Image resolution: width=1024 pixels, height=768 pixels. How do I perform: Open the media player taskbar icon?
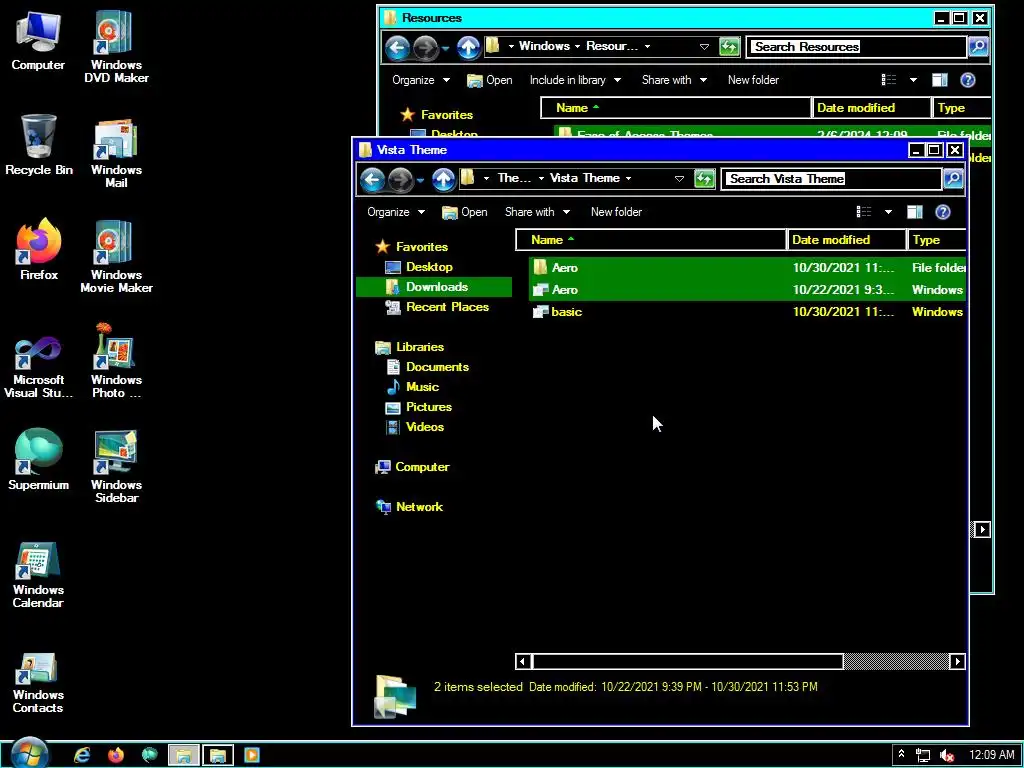[251, 755]
